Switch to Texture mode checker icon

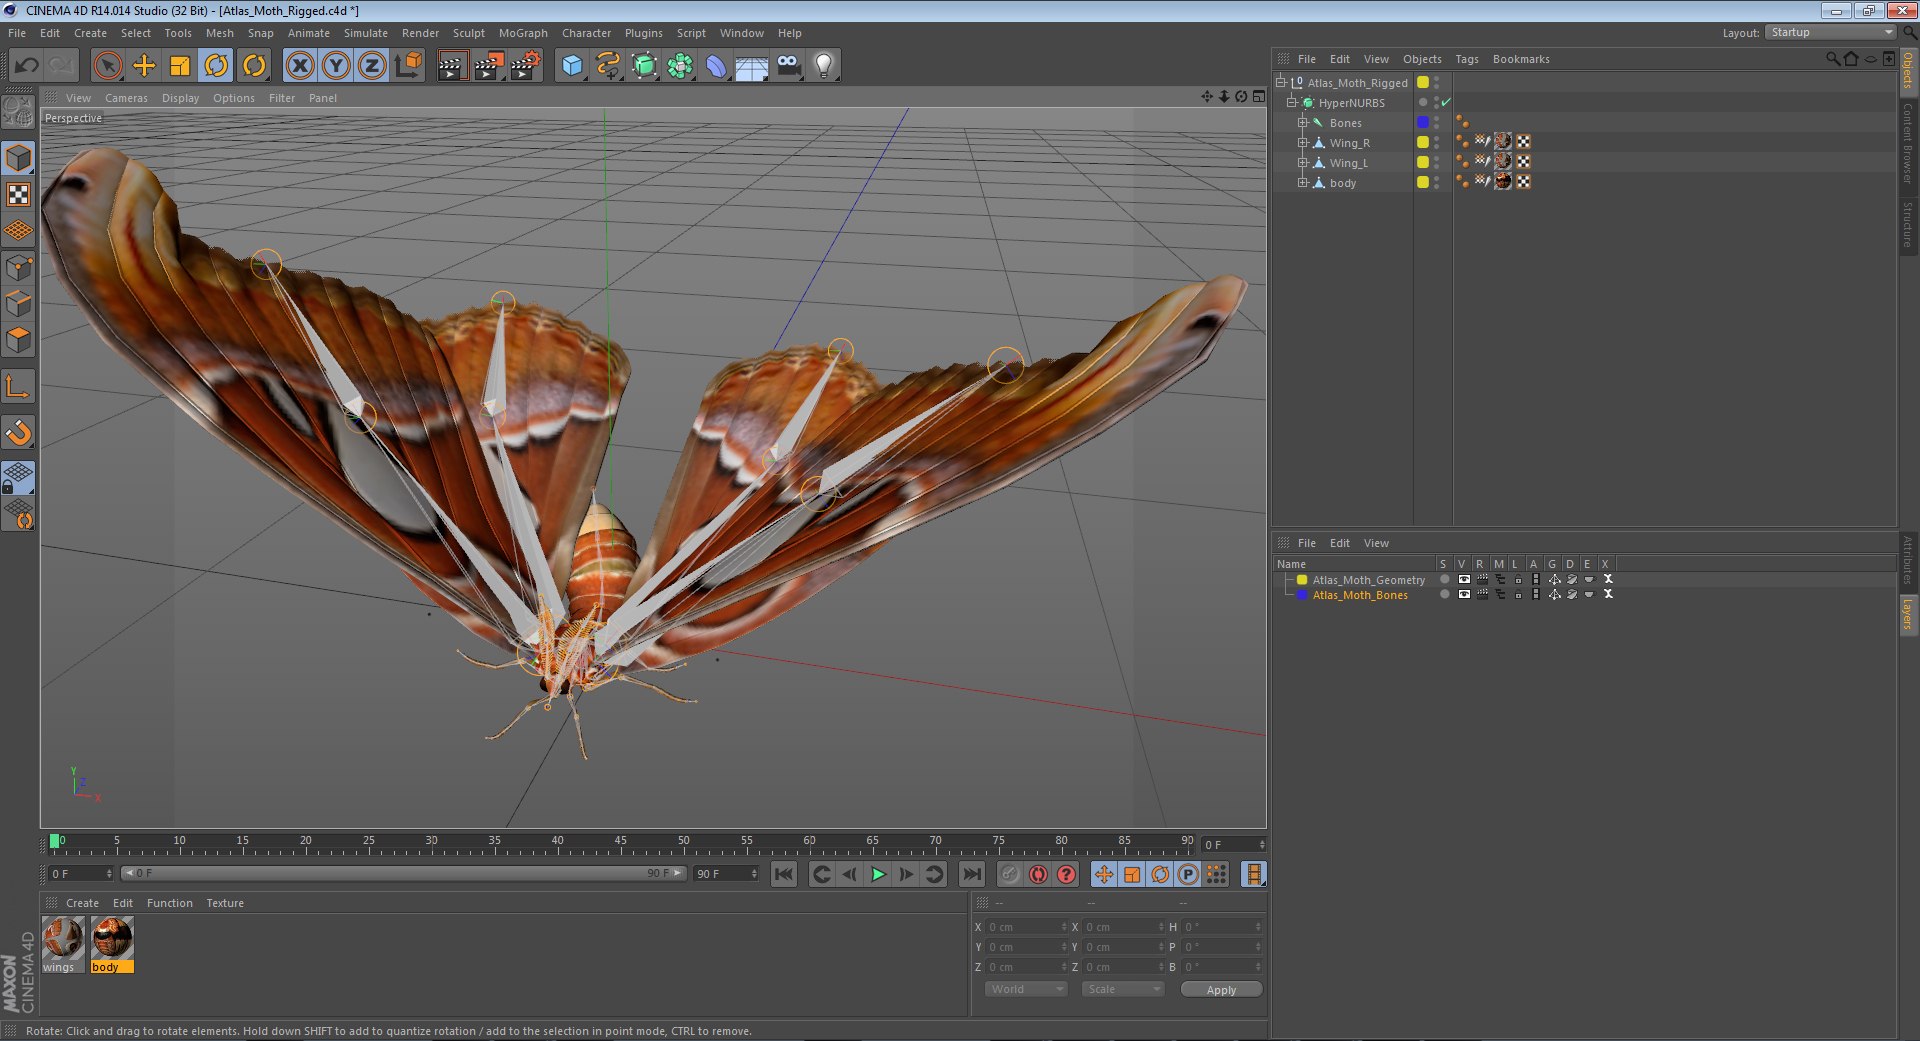pyautogui.click(x=19, y=194)
